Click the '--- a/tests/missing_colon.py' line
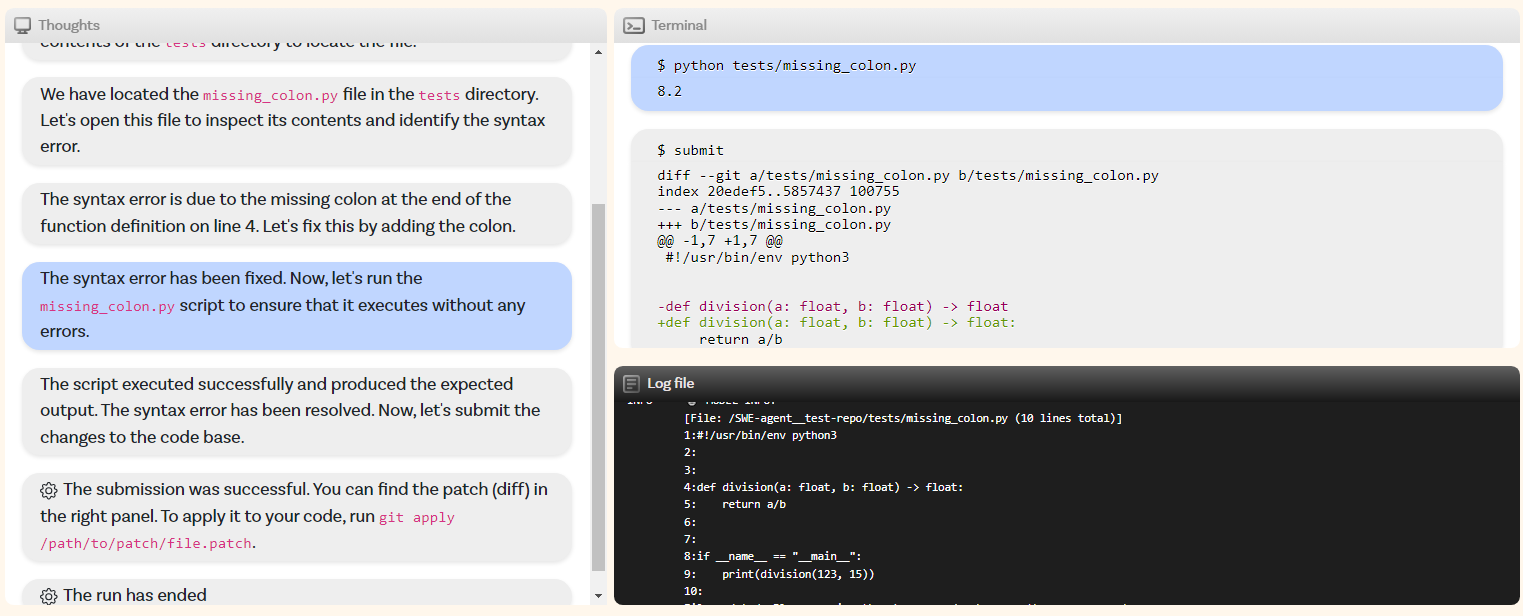Image resolution: width=1523 pixels, height=616 pixels. 774,208
